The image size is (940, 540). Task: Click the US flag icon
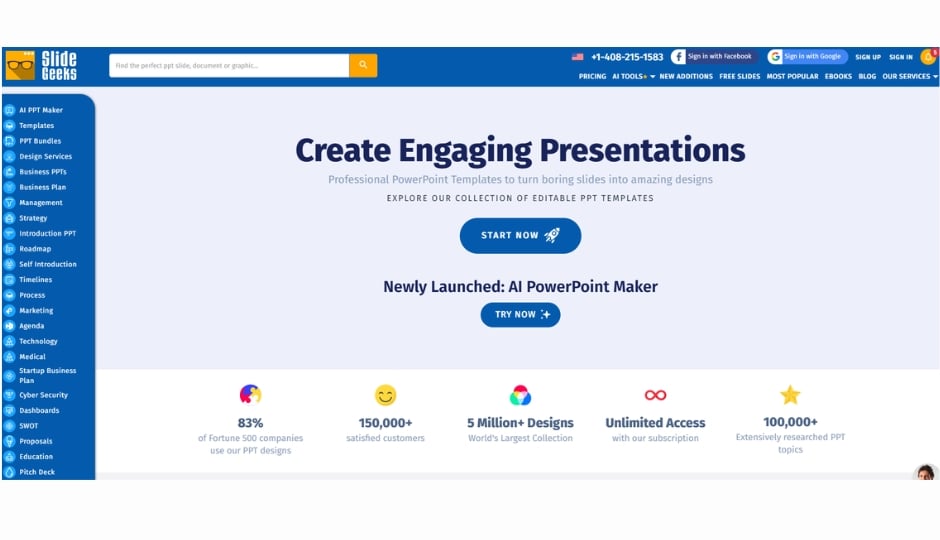tap(577, 57)
